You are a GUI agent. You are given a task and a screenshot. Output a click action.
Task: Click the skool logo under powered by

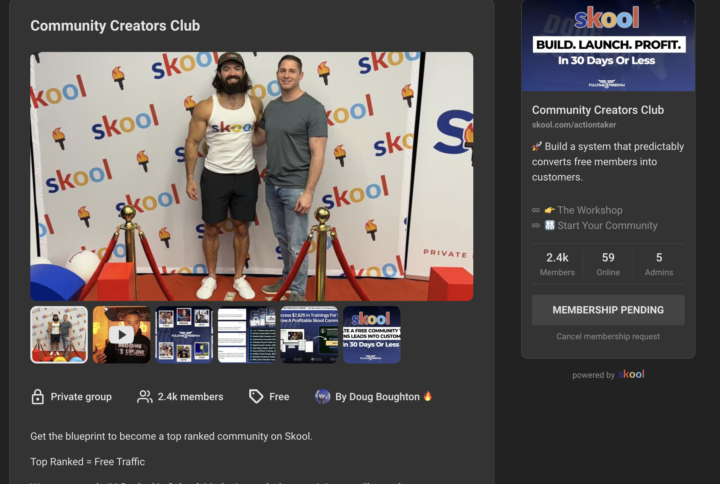click(631, 374)
